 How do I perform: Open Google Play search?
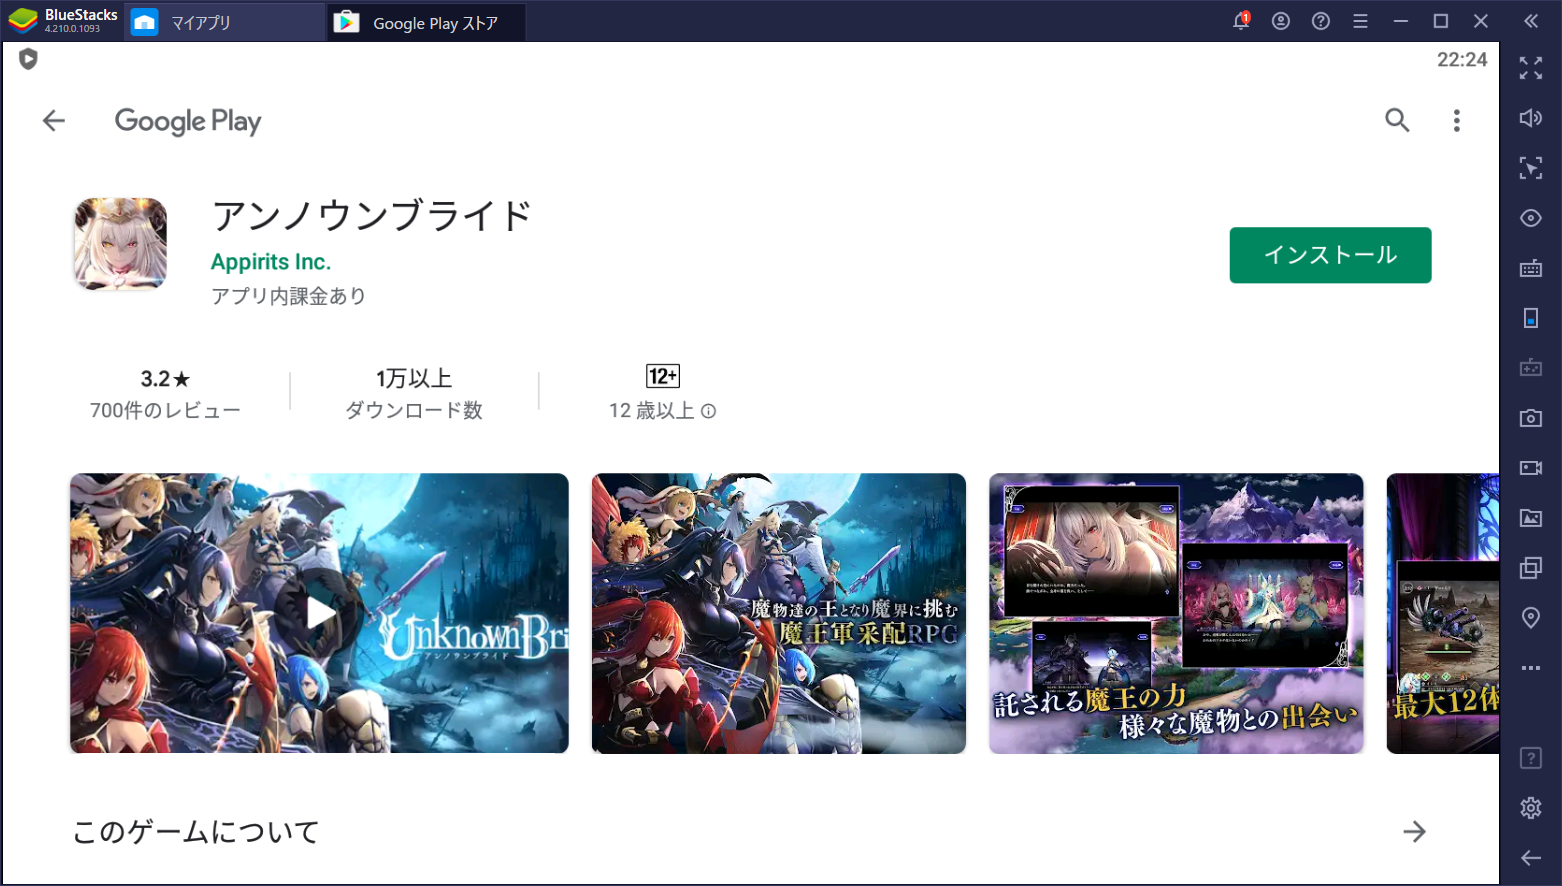tap(1397, 121)
